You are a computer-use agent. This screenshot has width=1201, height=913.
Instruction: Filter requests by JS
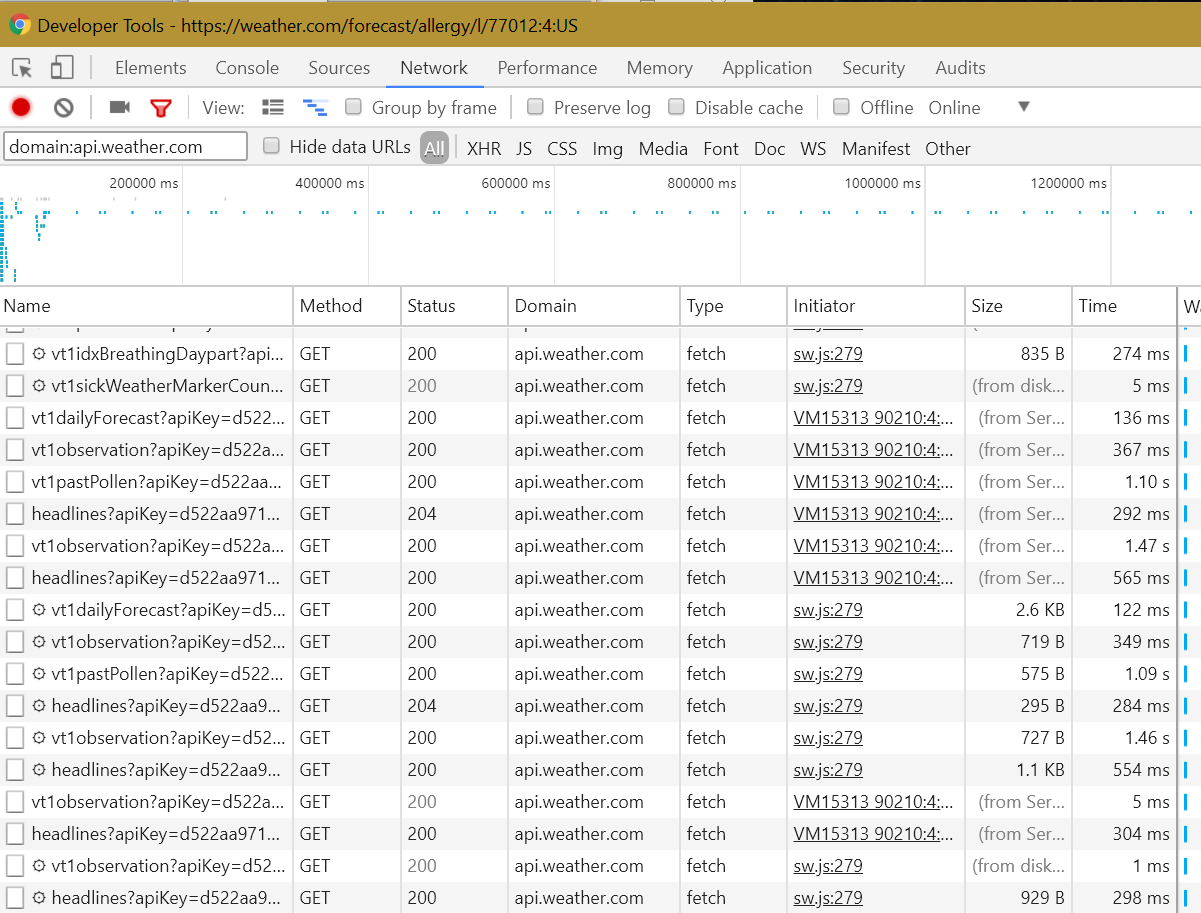point(524,149)
